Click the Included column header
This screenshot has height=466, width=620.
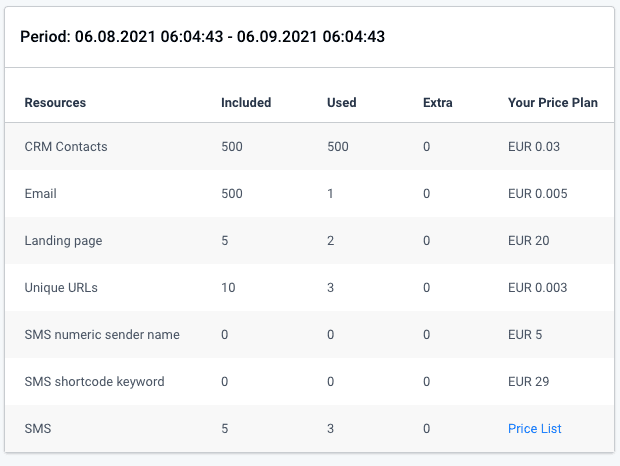[246, 103]
